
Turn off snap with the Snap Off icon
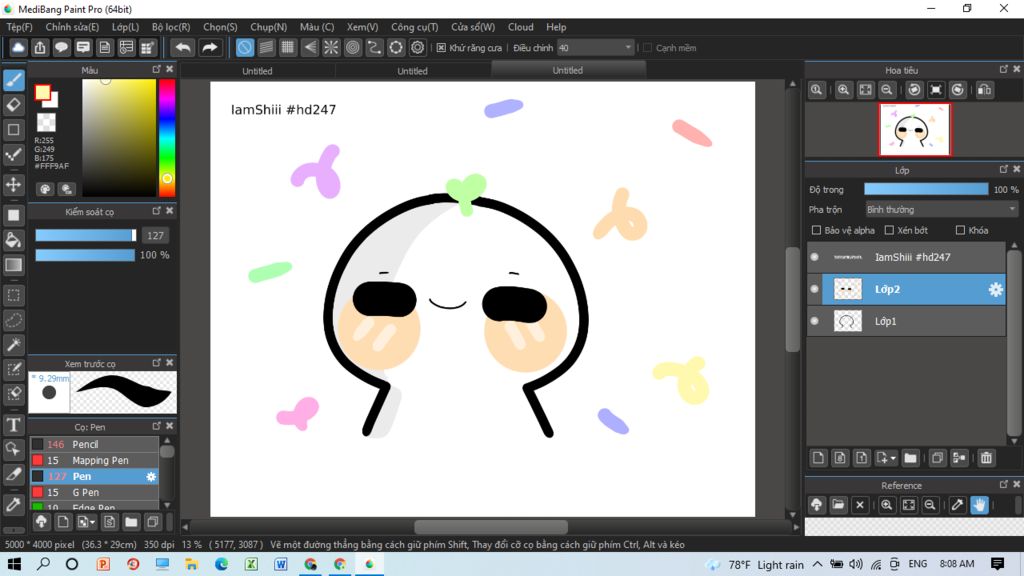(x=245, y=48)
